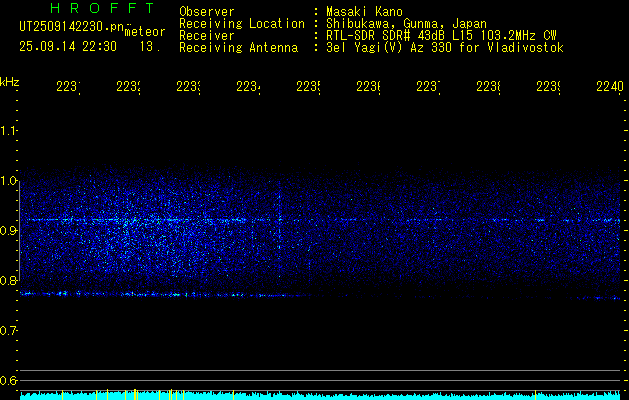
Task: Click the location Shibukawa, Gunma, Japan
Action: [406, 24]
